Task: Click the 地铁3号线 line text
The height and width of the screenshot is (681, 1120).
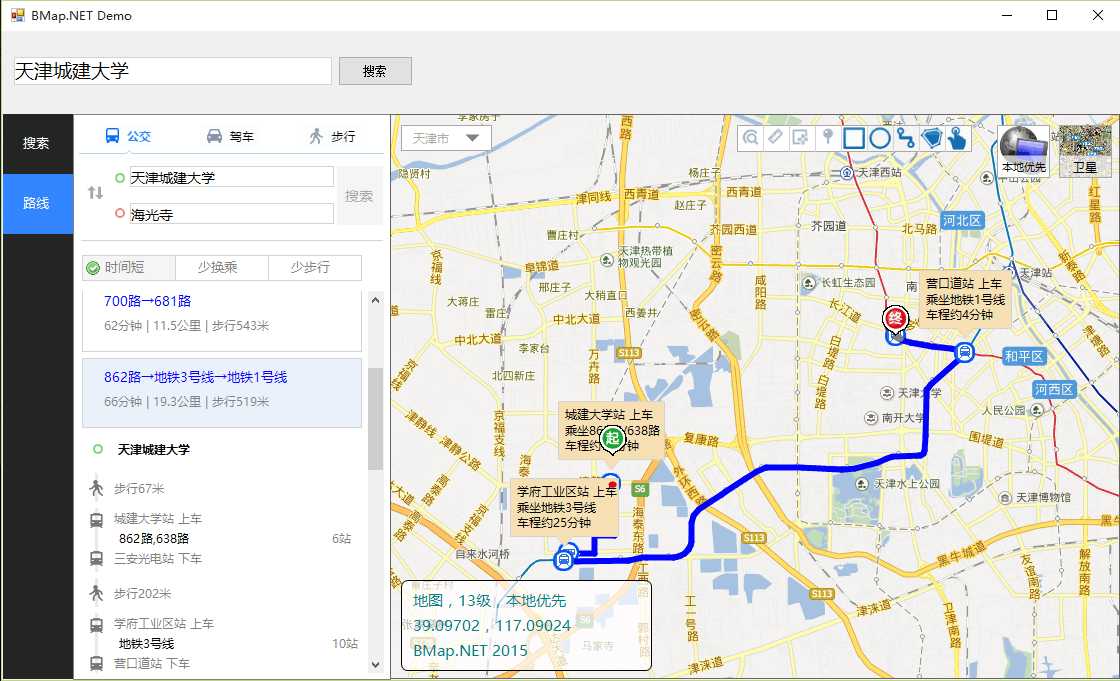Action: point(146,644)
